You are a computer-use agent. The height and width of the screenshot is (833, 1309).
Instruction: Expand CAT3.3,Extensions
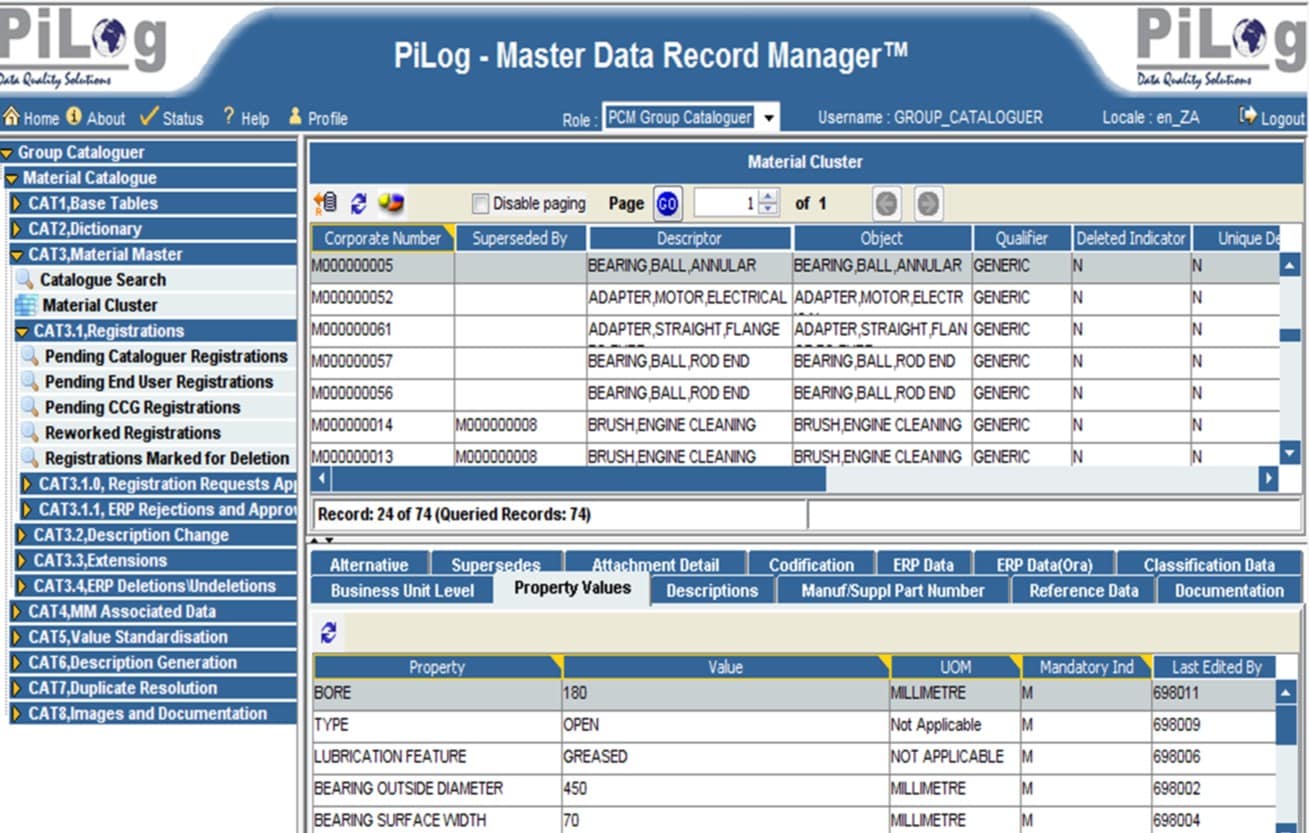[24, 561]
